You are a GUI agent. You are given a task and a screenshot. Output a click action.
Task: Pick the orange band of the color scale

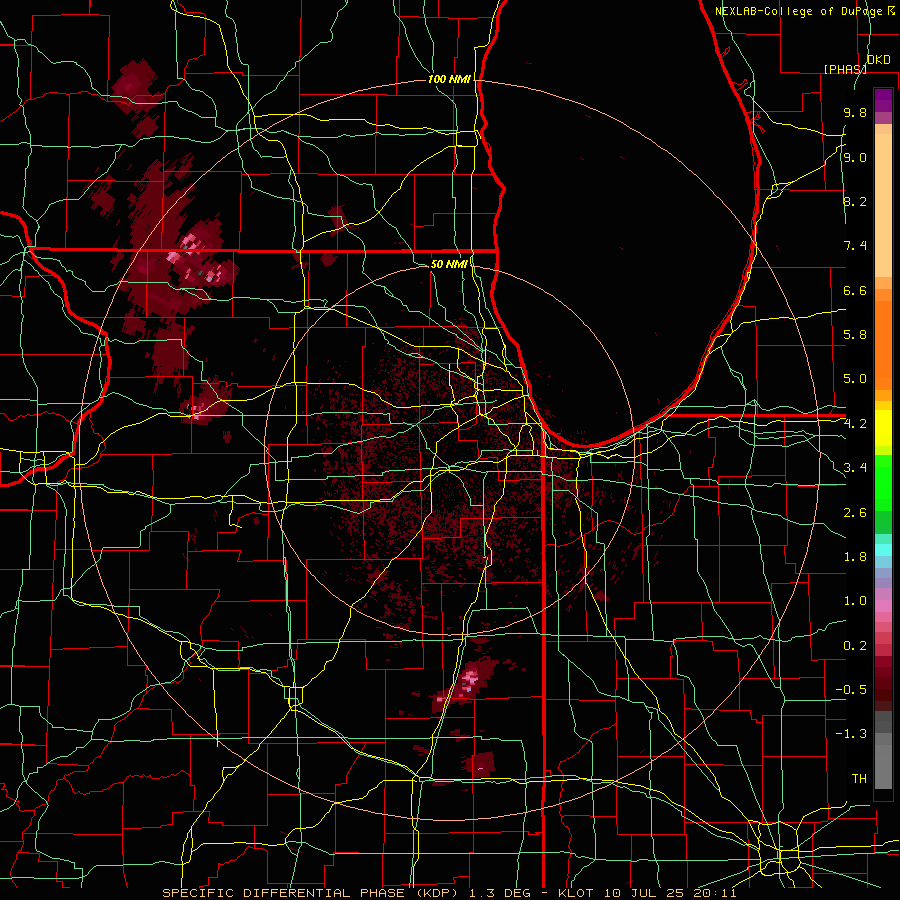(883, 344)
